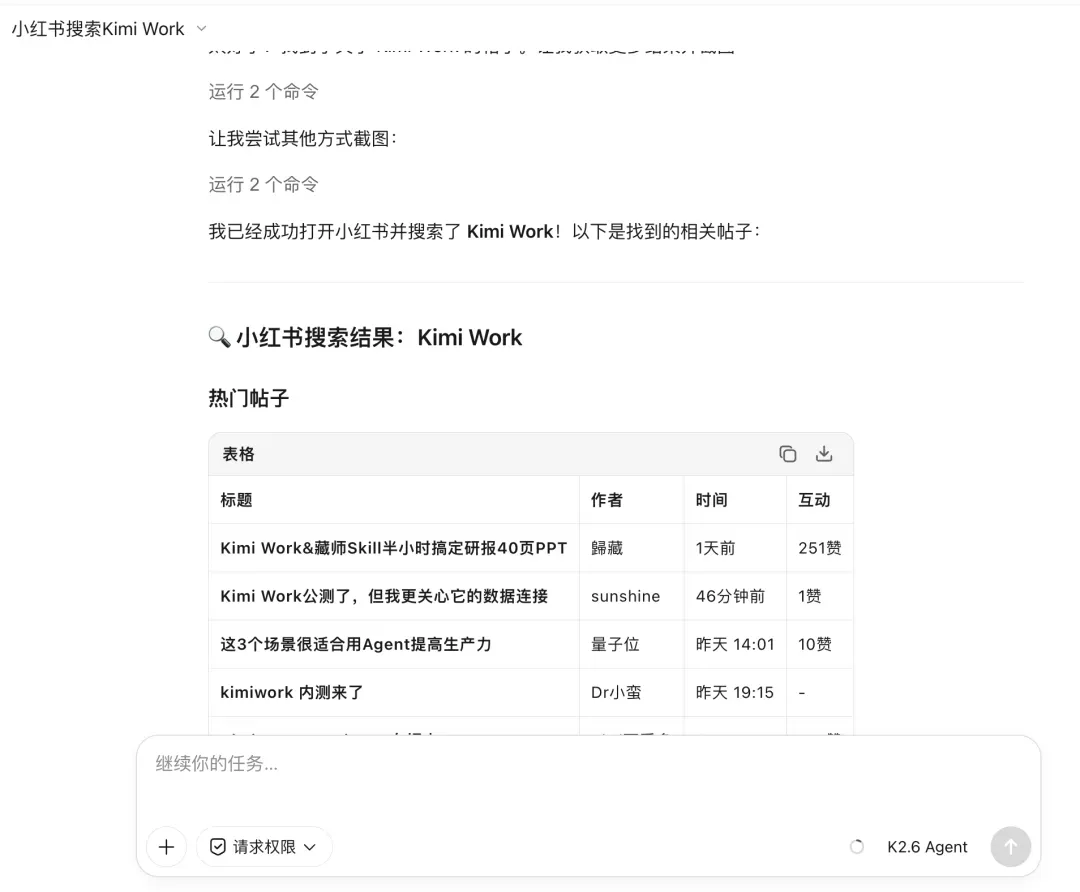Screen dimensions: 1080x892
Task: Click time cell 昨天 14:01
Action: (735, 645)
